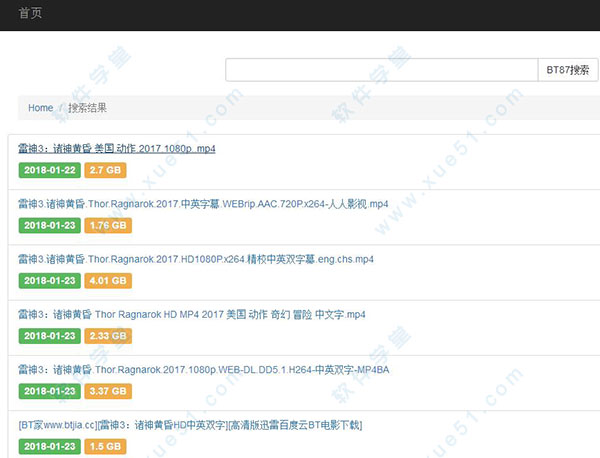Open the 首页 navigation item
600x458 pixels.
pyautogui.click(x=31, y=13)
